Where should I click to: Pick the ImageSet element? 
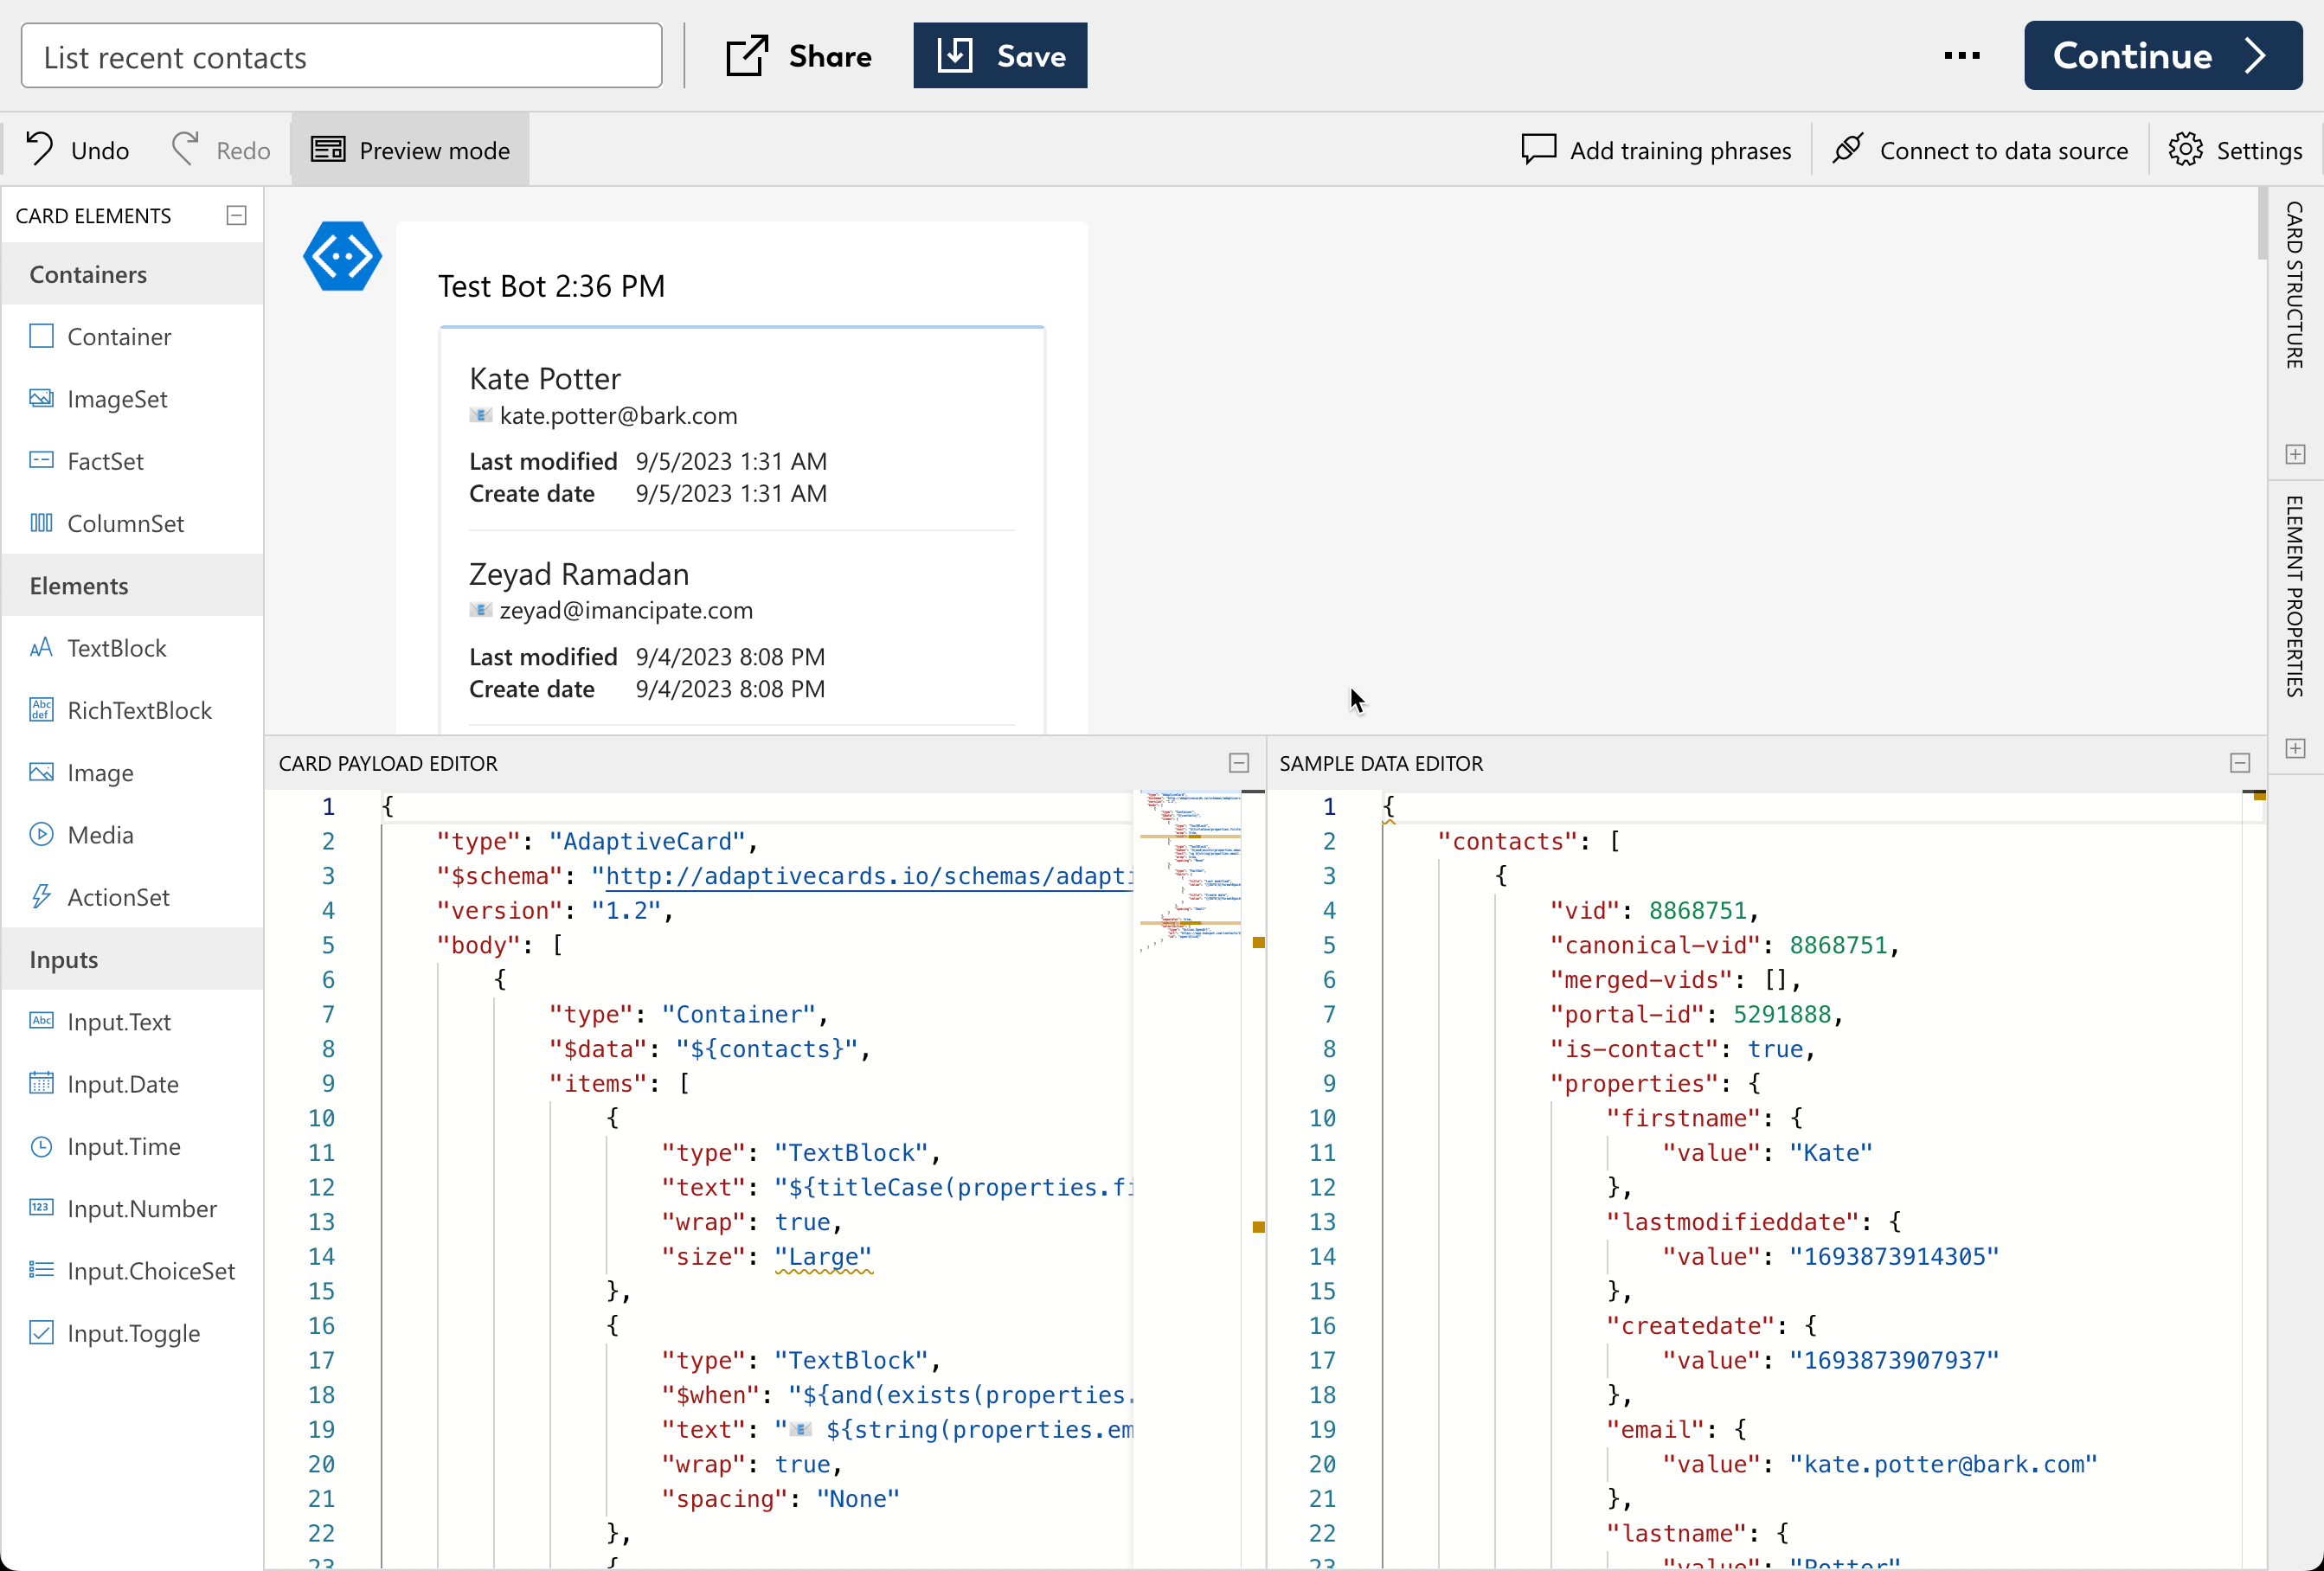tap(132, 399)
